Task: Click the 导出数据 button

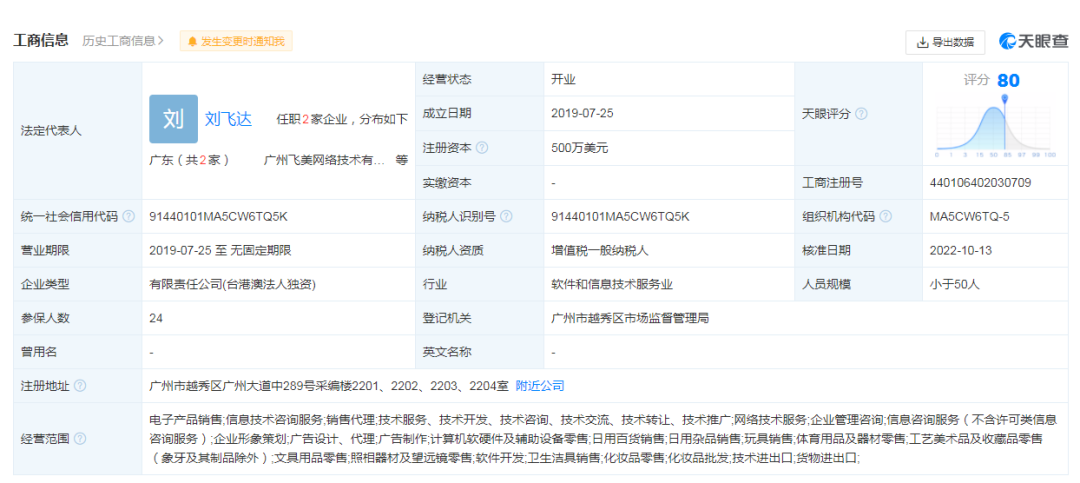Action: coord(945,42)
